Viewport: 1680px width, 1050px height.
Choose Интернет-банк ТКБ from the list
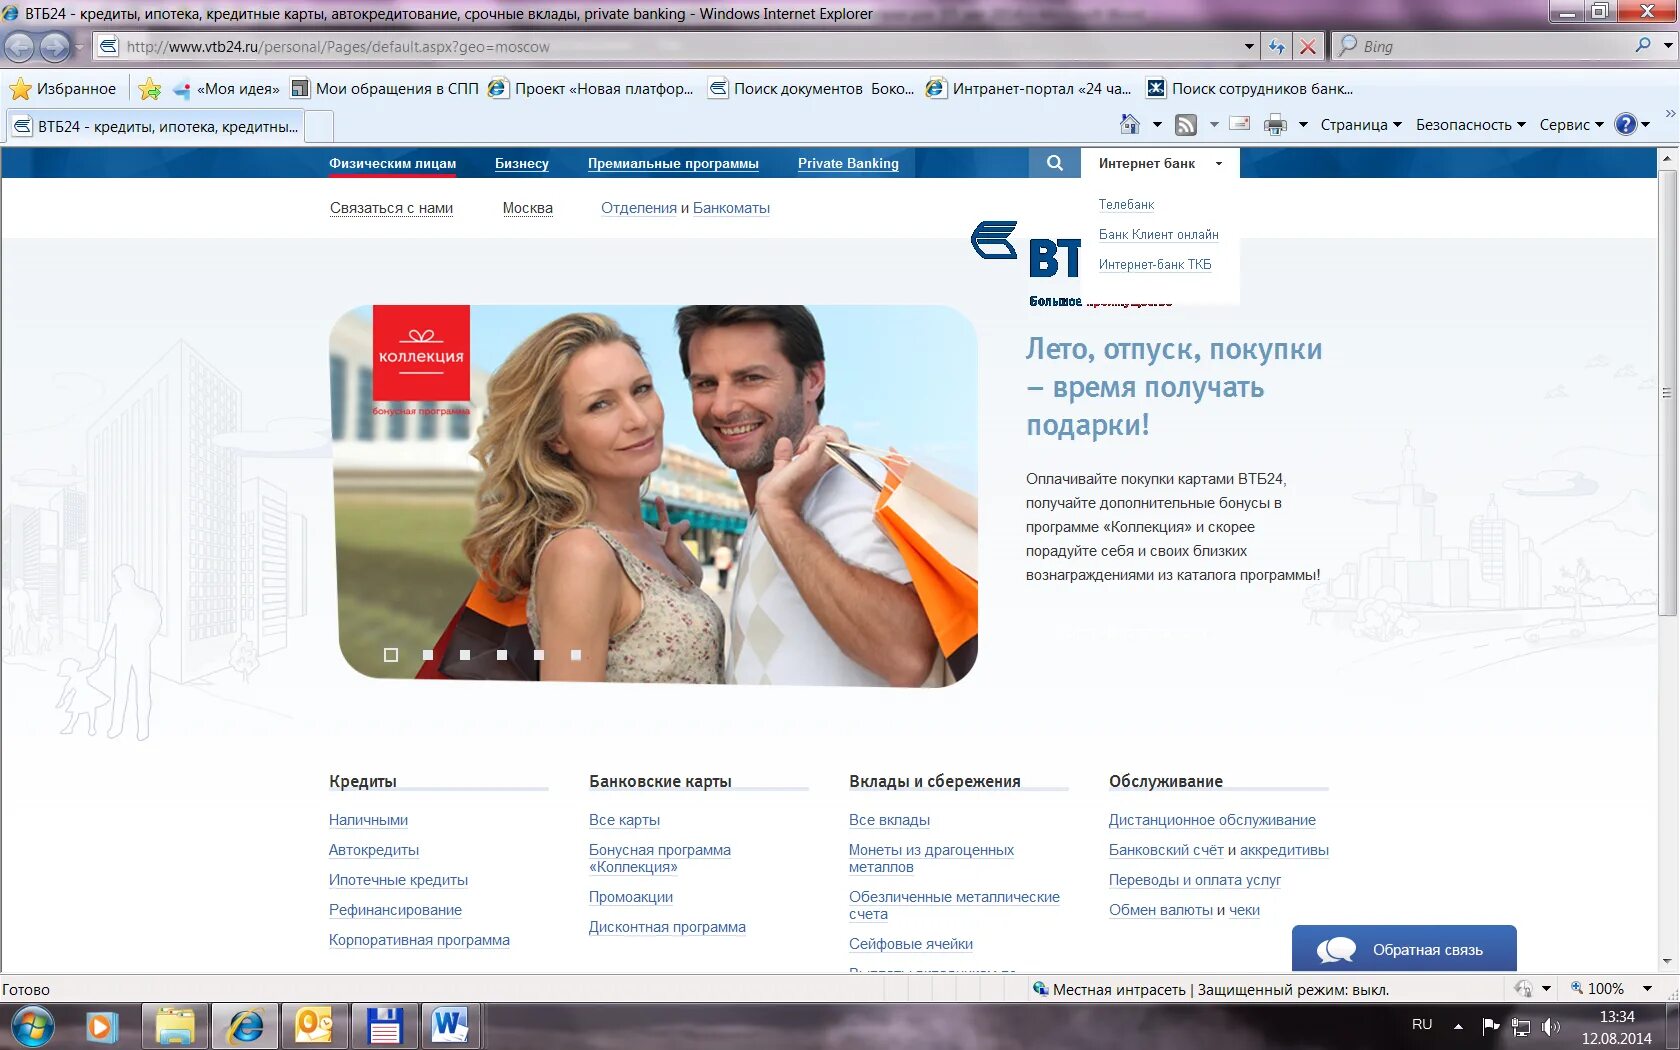[x=1155, y=264]
